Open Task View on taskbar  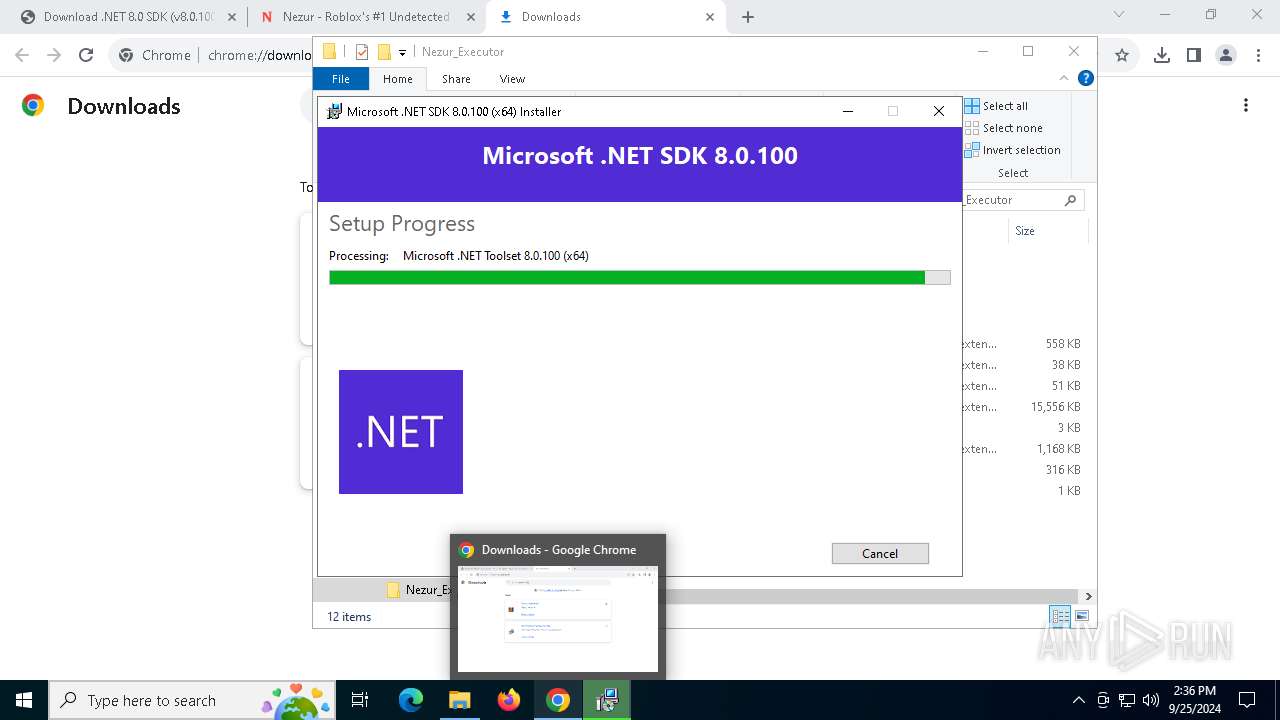pos(361,700)
